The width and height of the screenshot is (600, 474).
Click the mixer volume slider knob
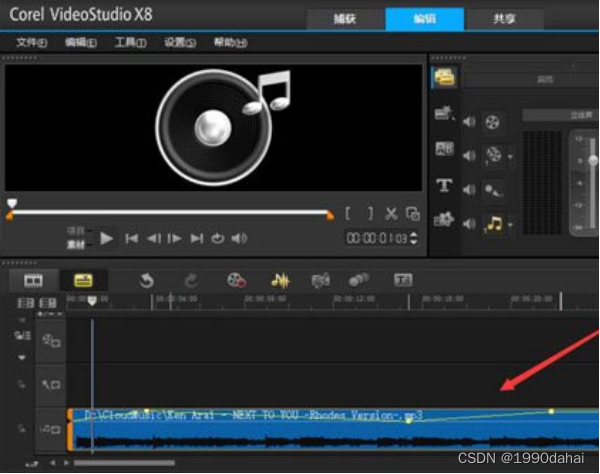593,160
